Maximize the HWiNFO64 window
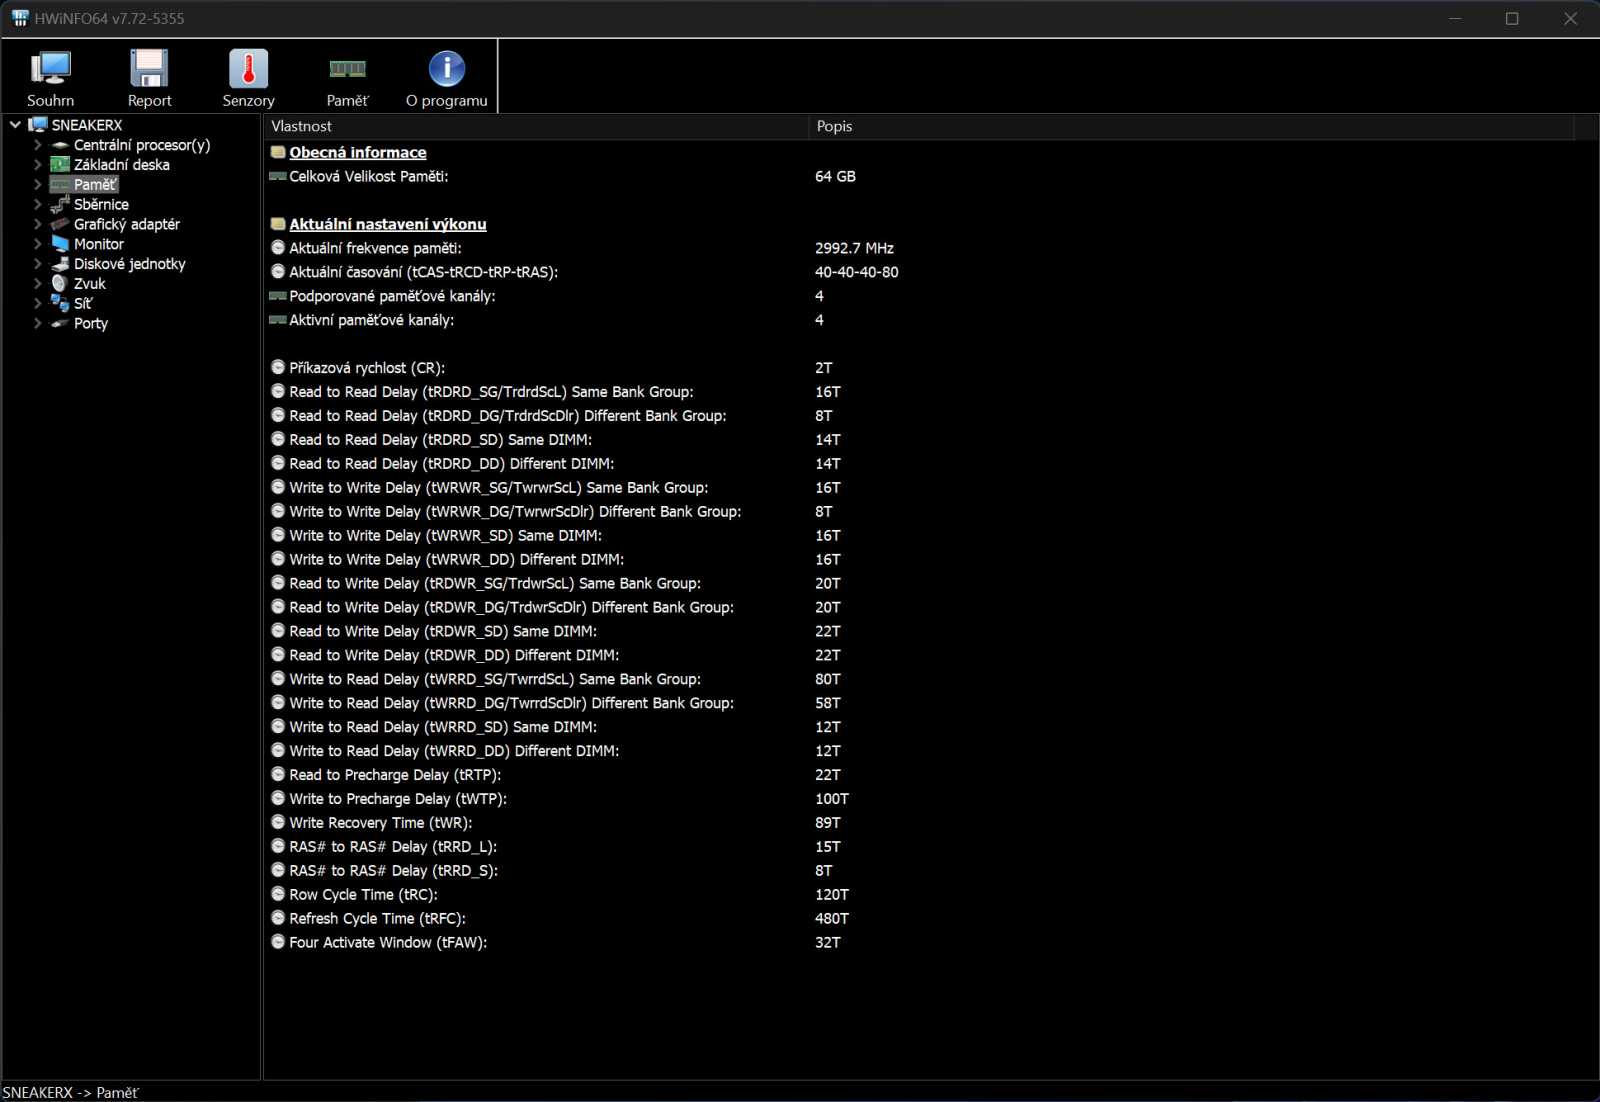 point(1512,18)
